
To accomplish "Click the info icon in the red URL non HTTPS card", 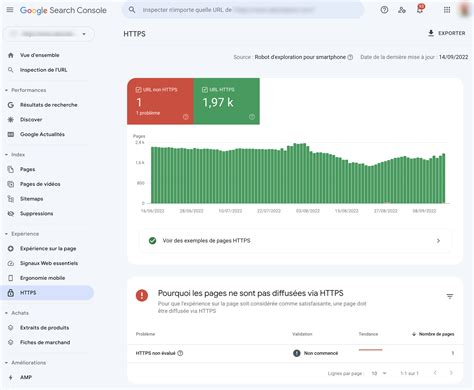I will [x=186, y=117].
